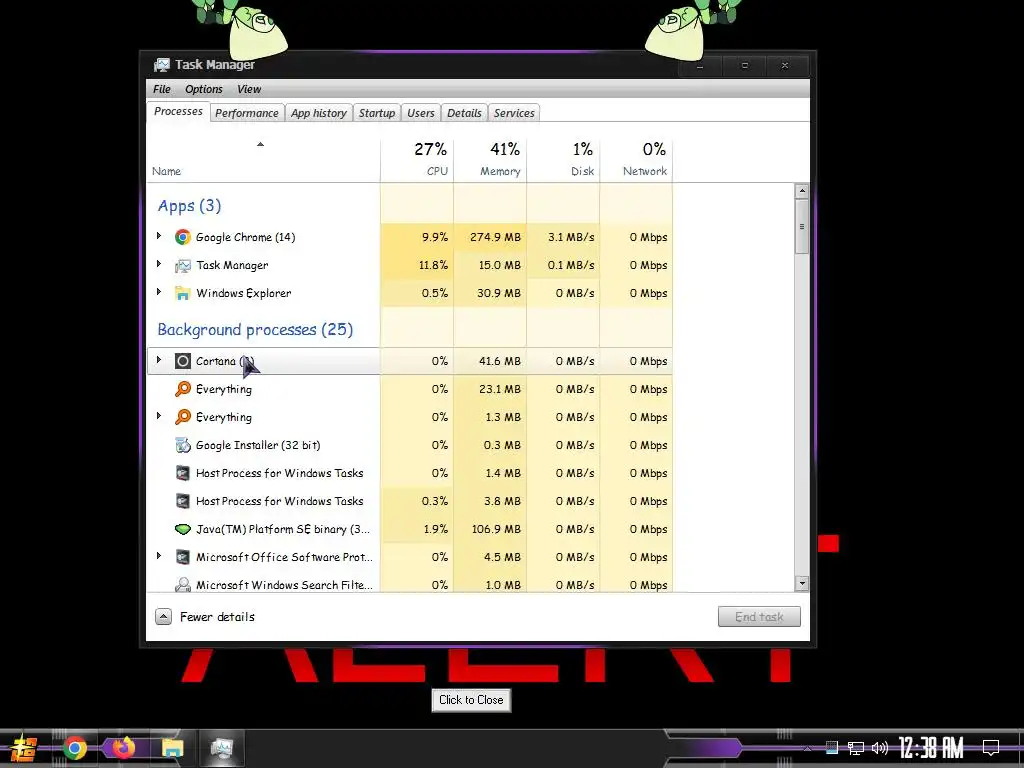Viewport: 1024px width, 768px height.
Task: Collapse view with Fewer details
Action: (x=205, y=616)
